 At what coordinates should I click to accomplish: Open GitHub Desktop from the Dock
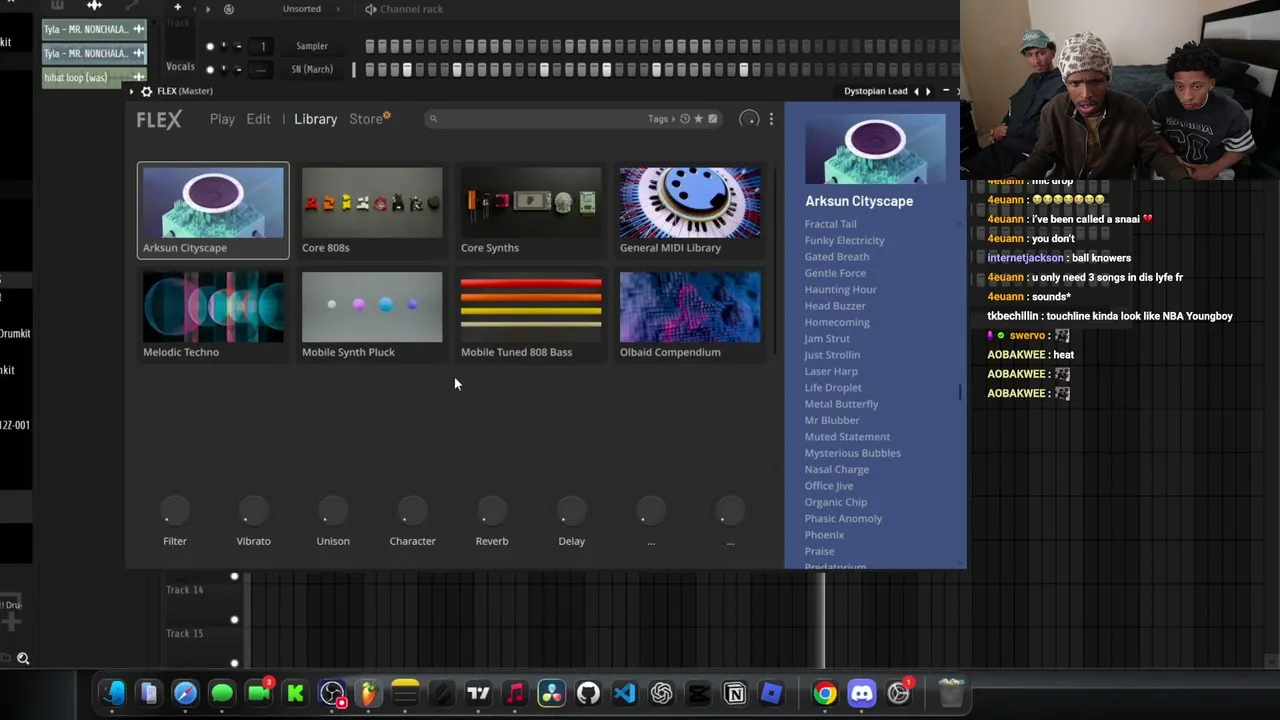tap(588, 693)
